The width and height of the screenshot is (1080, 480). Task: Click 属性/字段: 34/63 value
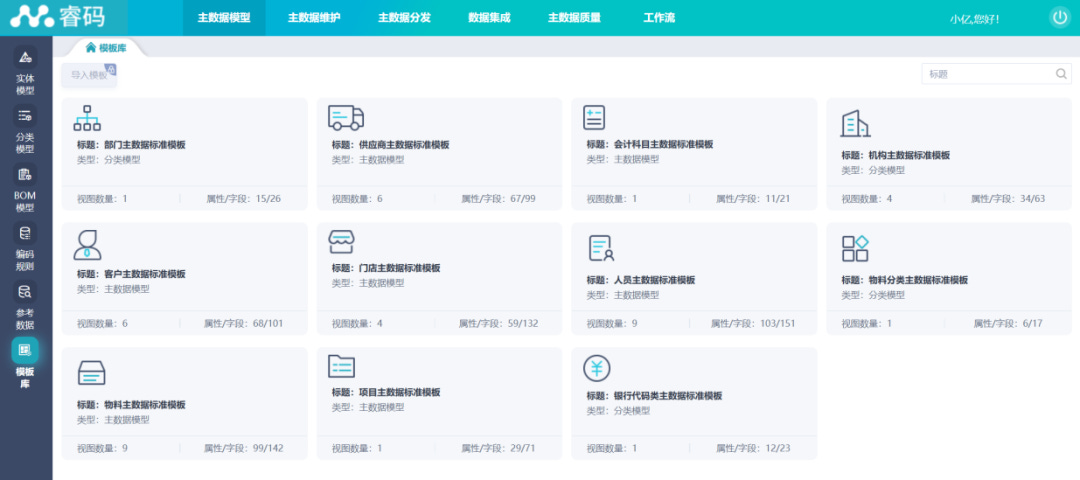pyautogui.click(x=1008, y=198)
